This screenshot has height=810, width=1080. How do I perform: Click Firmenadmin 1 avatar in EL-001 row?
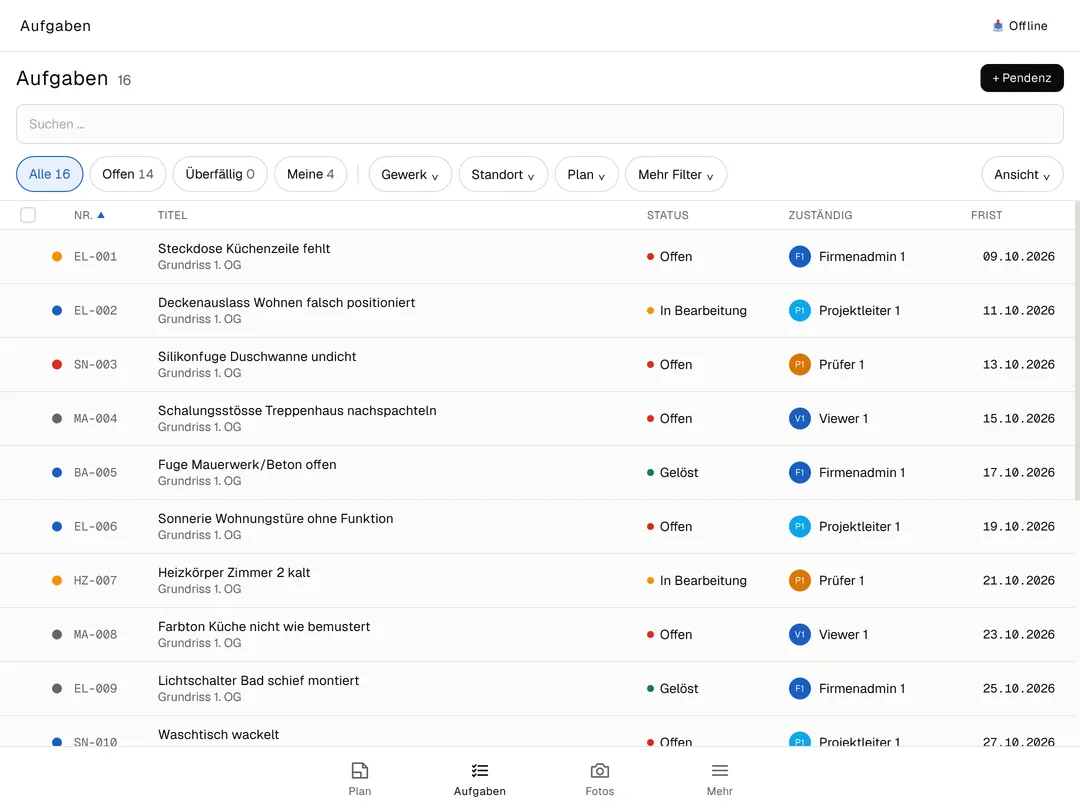pos(800,256)
